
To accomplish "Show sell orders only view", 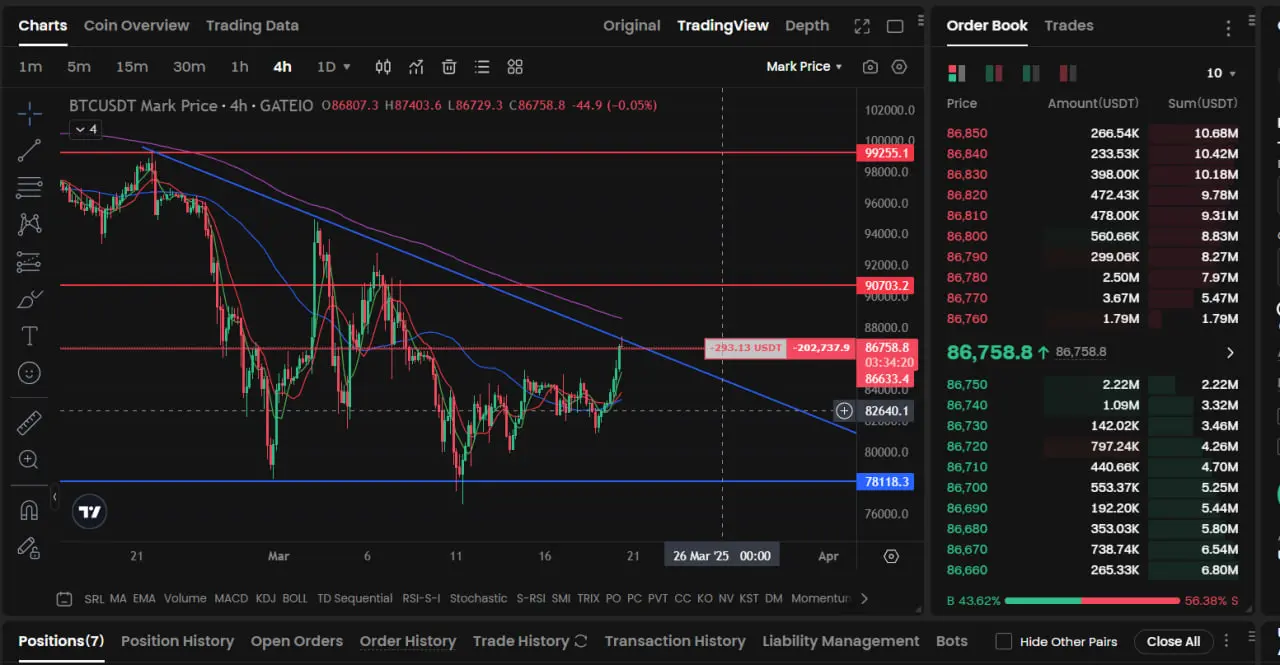I will [1068, 73].
